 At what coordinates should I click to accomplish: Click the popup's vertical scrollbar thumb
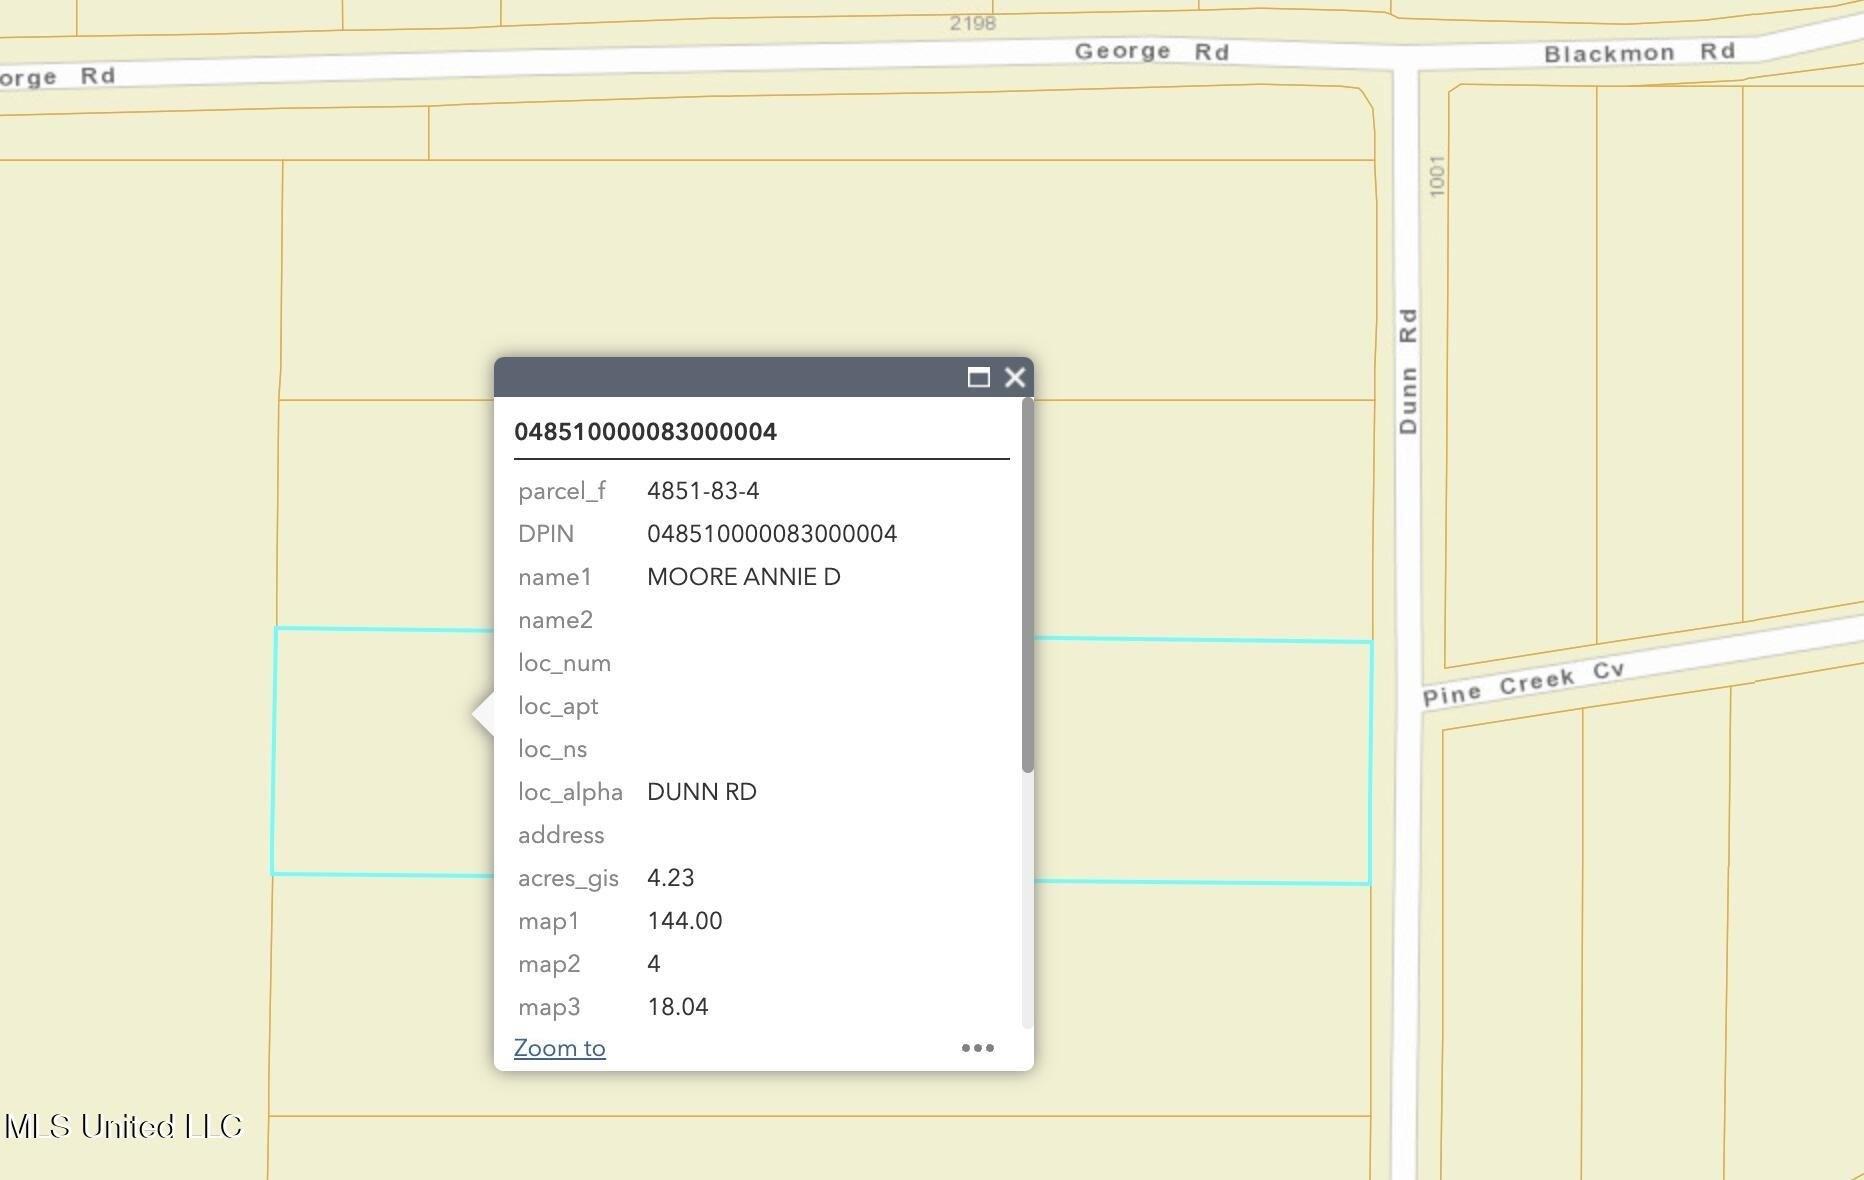click(x=1028, y=585)
